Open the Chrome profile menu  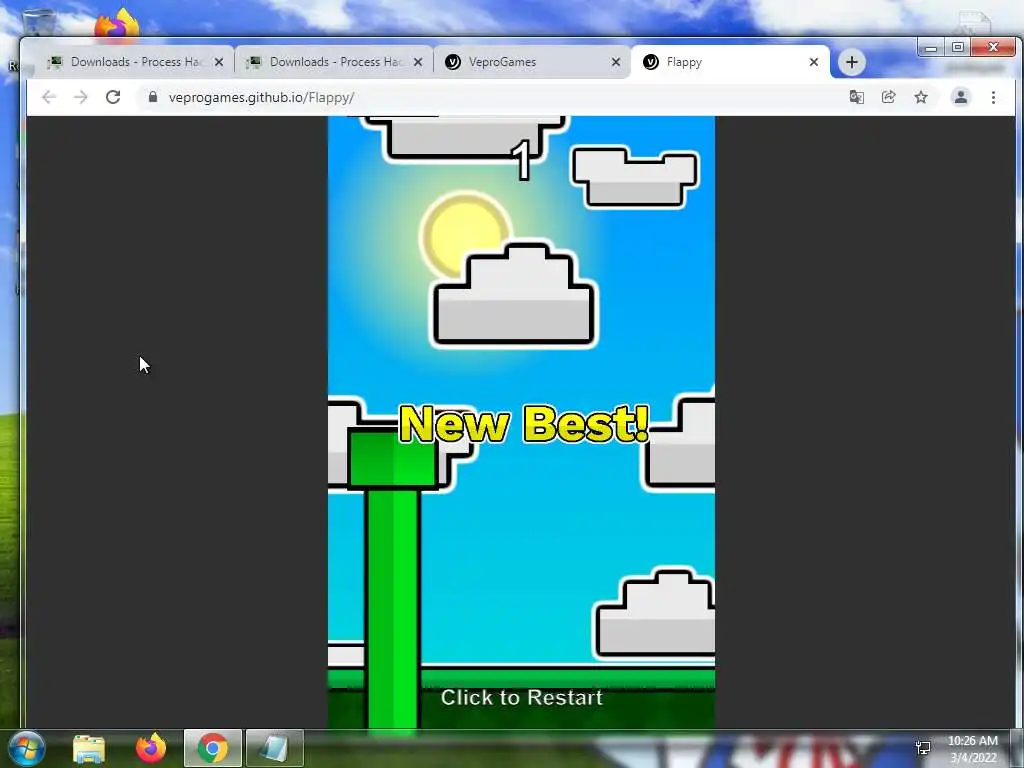(x=961, y=97)
